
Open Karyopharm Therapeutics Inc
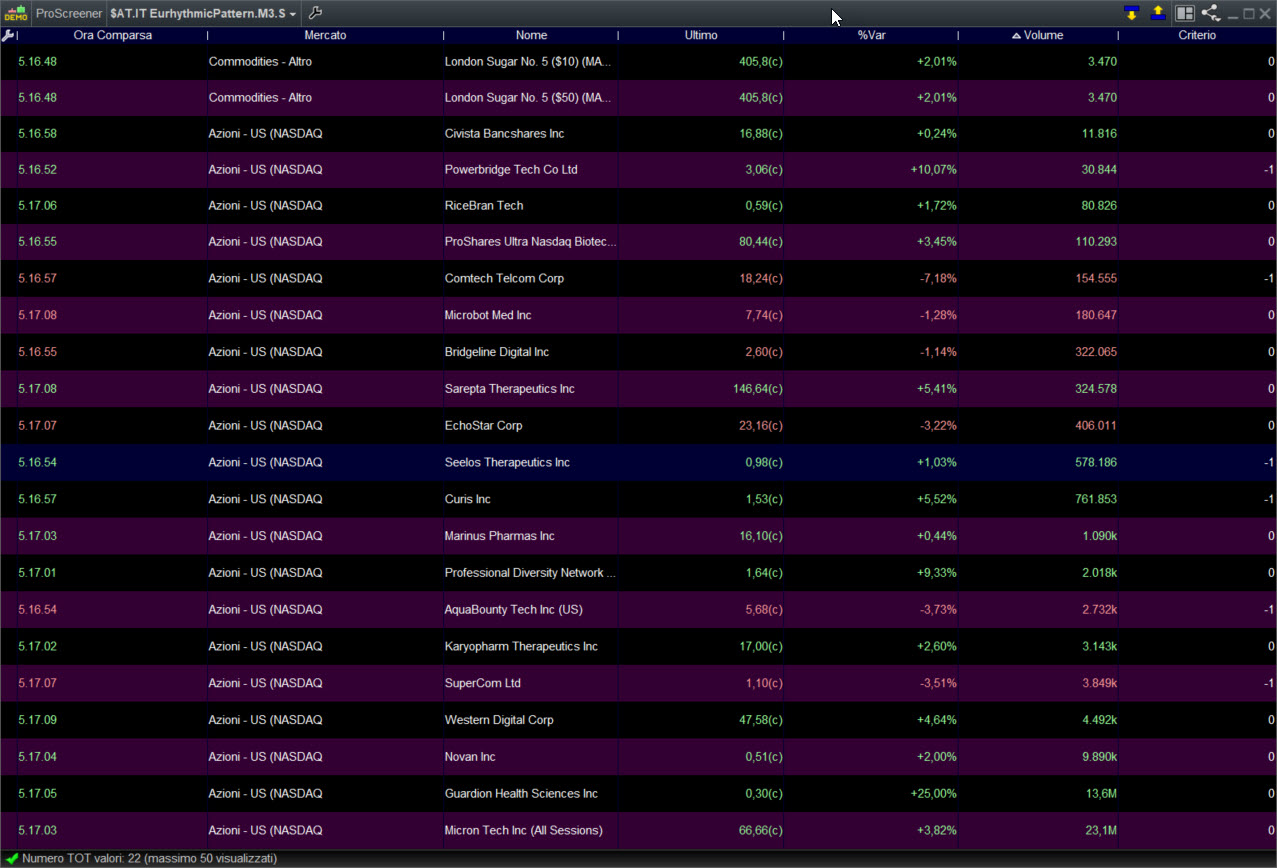[521, 647]
